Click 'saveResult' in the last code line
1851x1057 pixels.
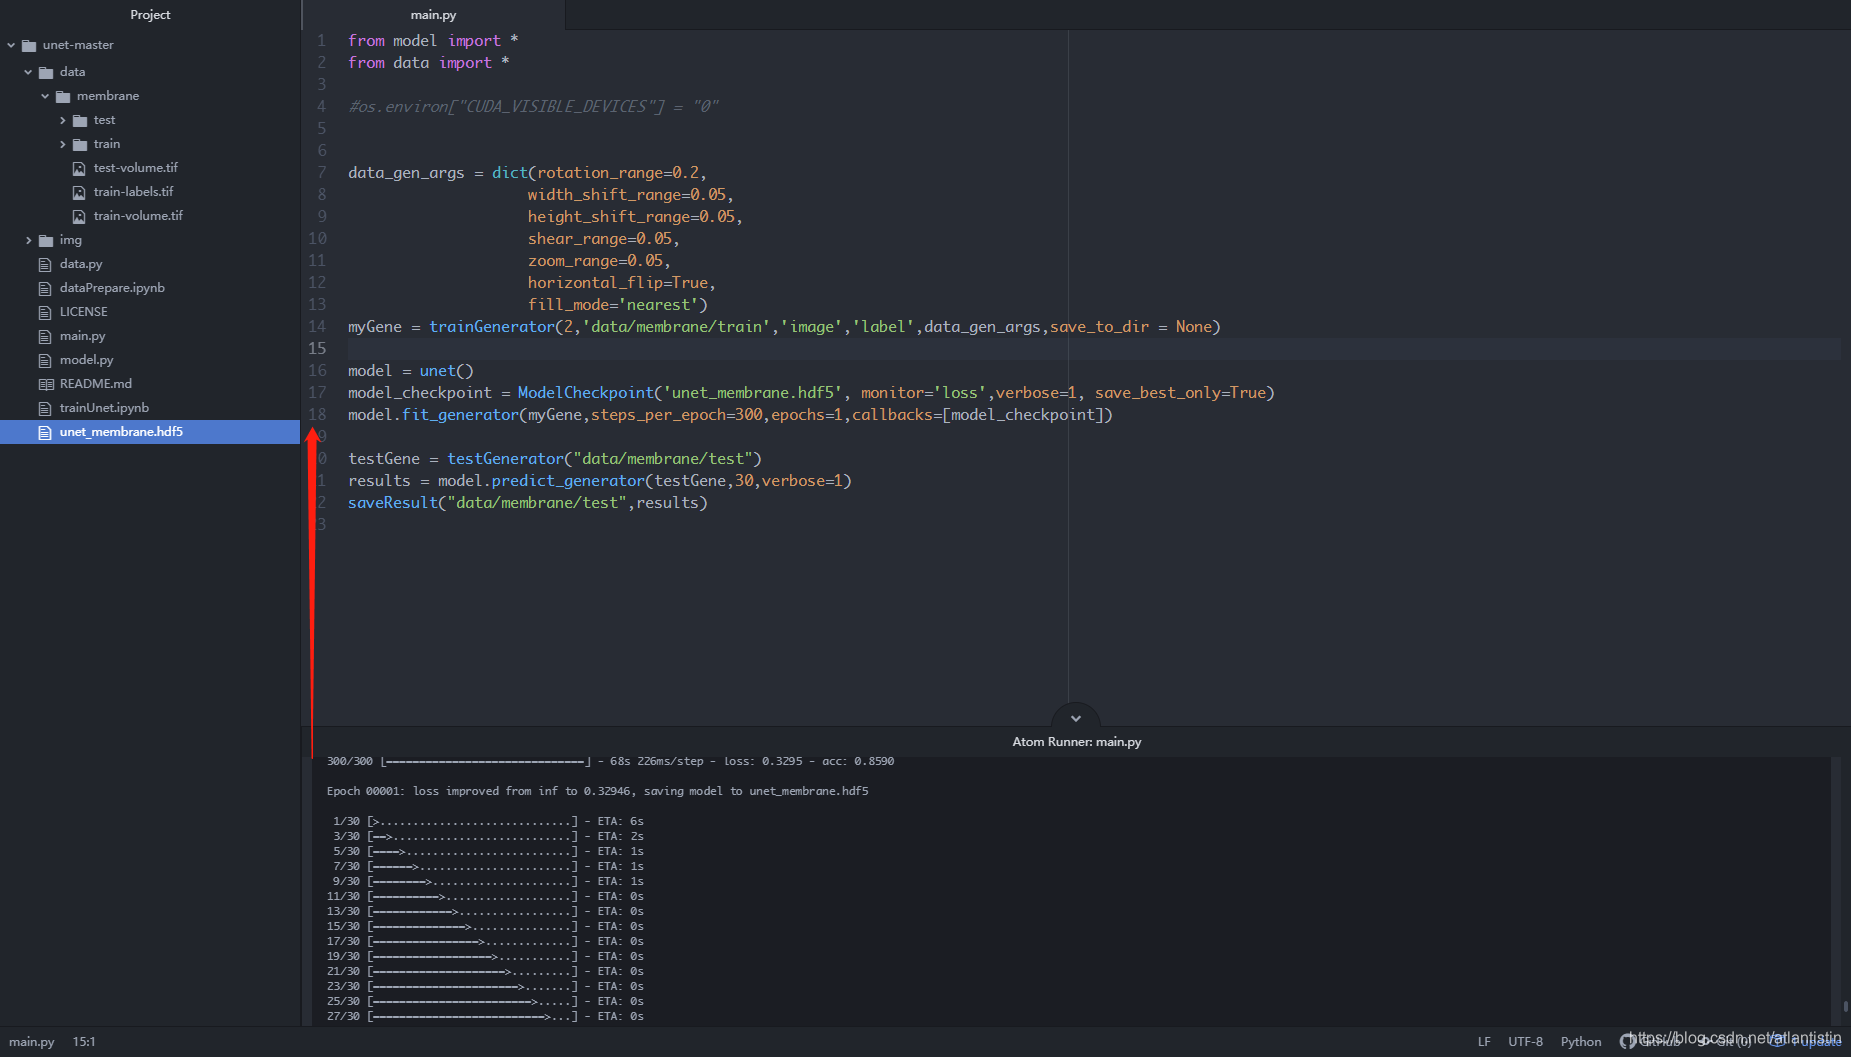[393, 503]
